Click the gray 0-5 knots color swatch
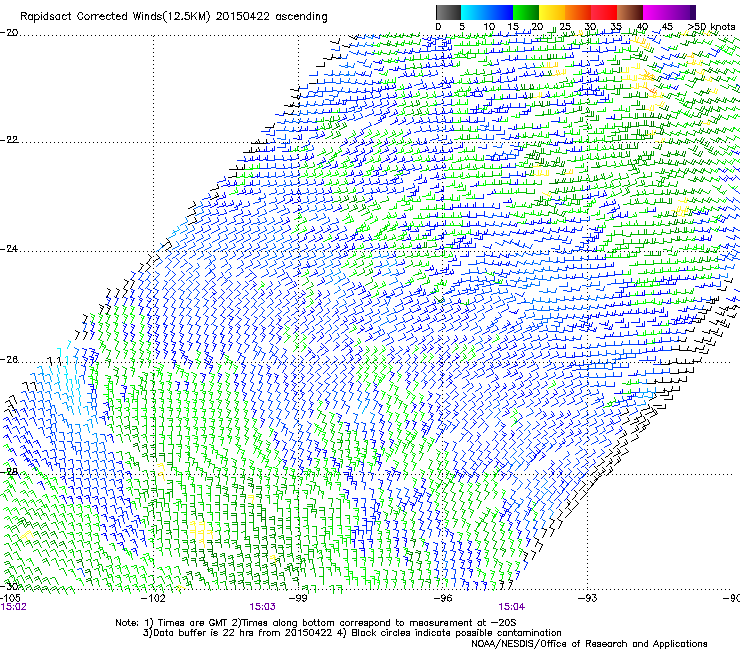Viewport: 740px width, 650px height. pos(448,12)
